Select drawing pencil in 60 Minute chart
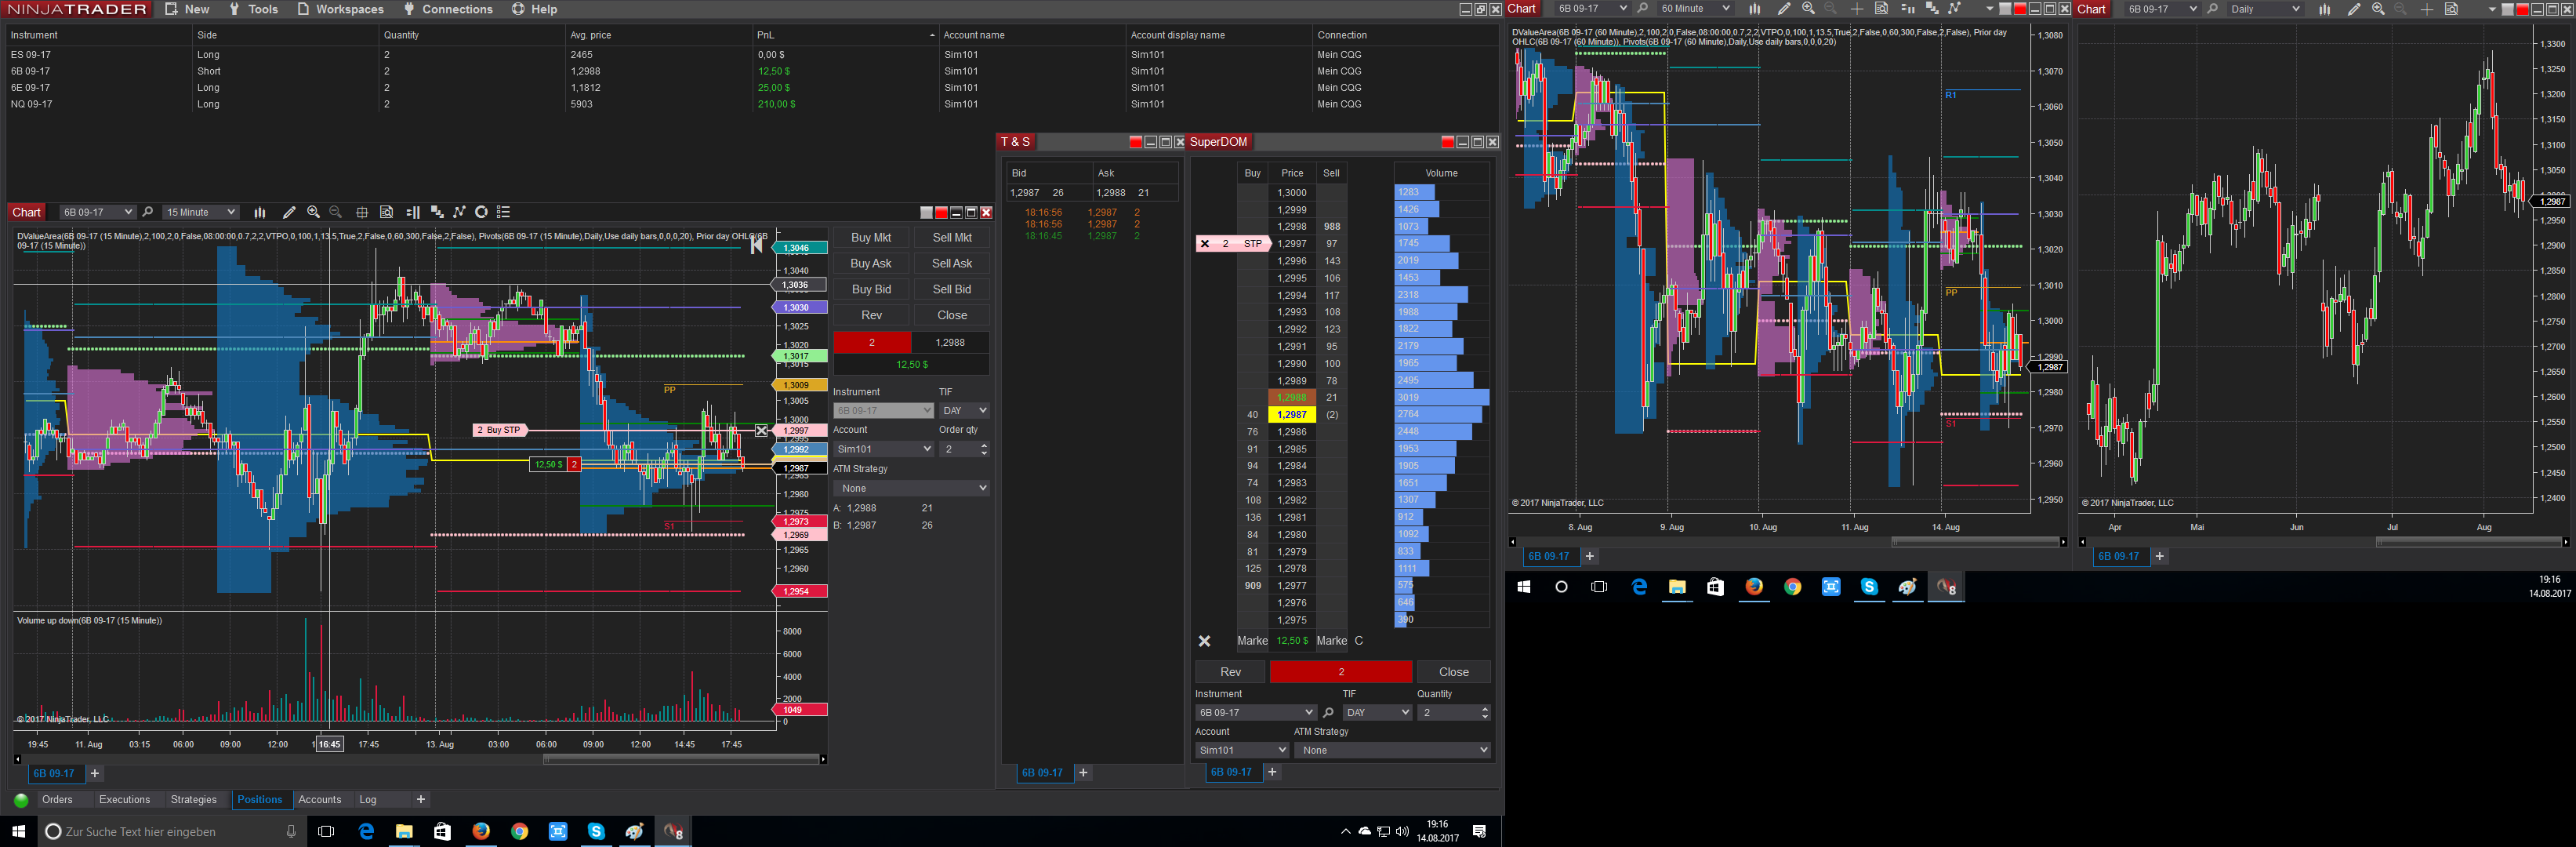The width and height of the screenshot is (2576, 847). [1783, 9]
